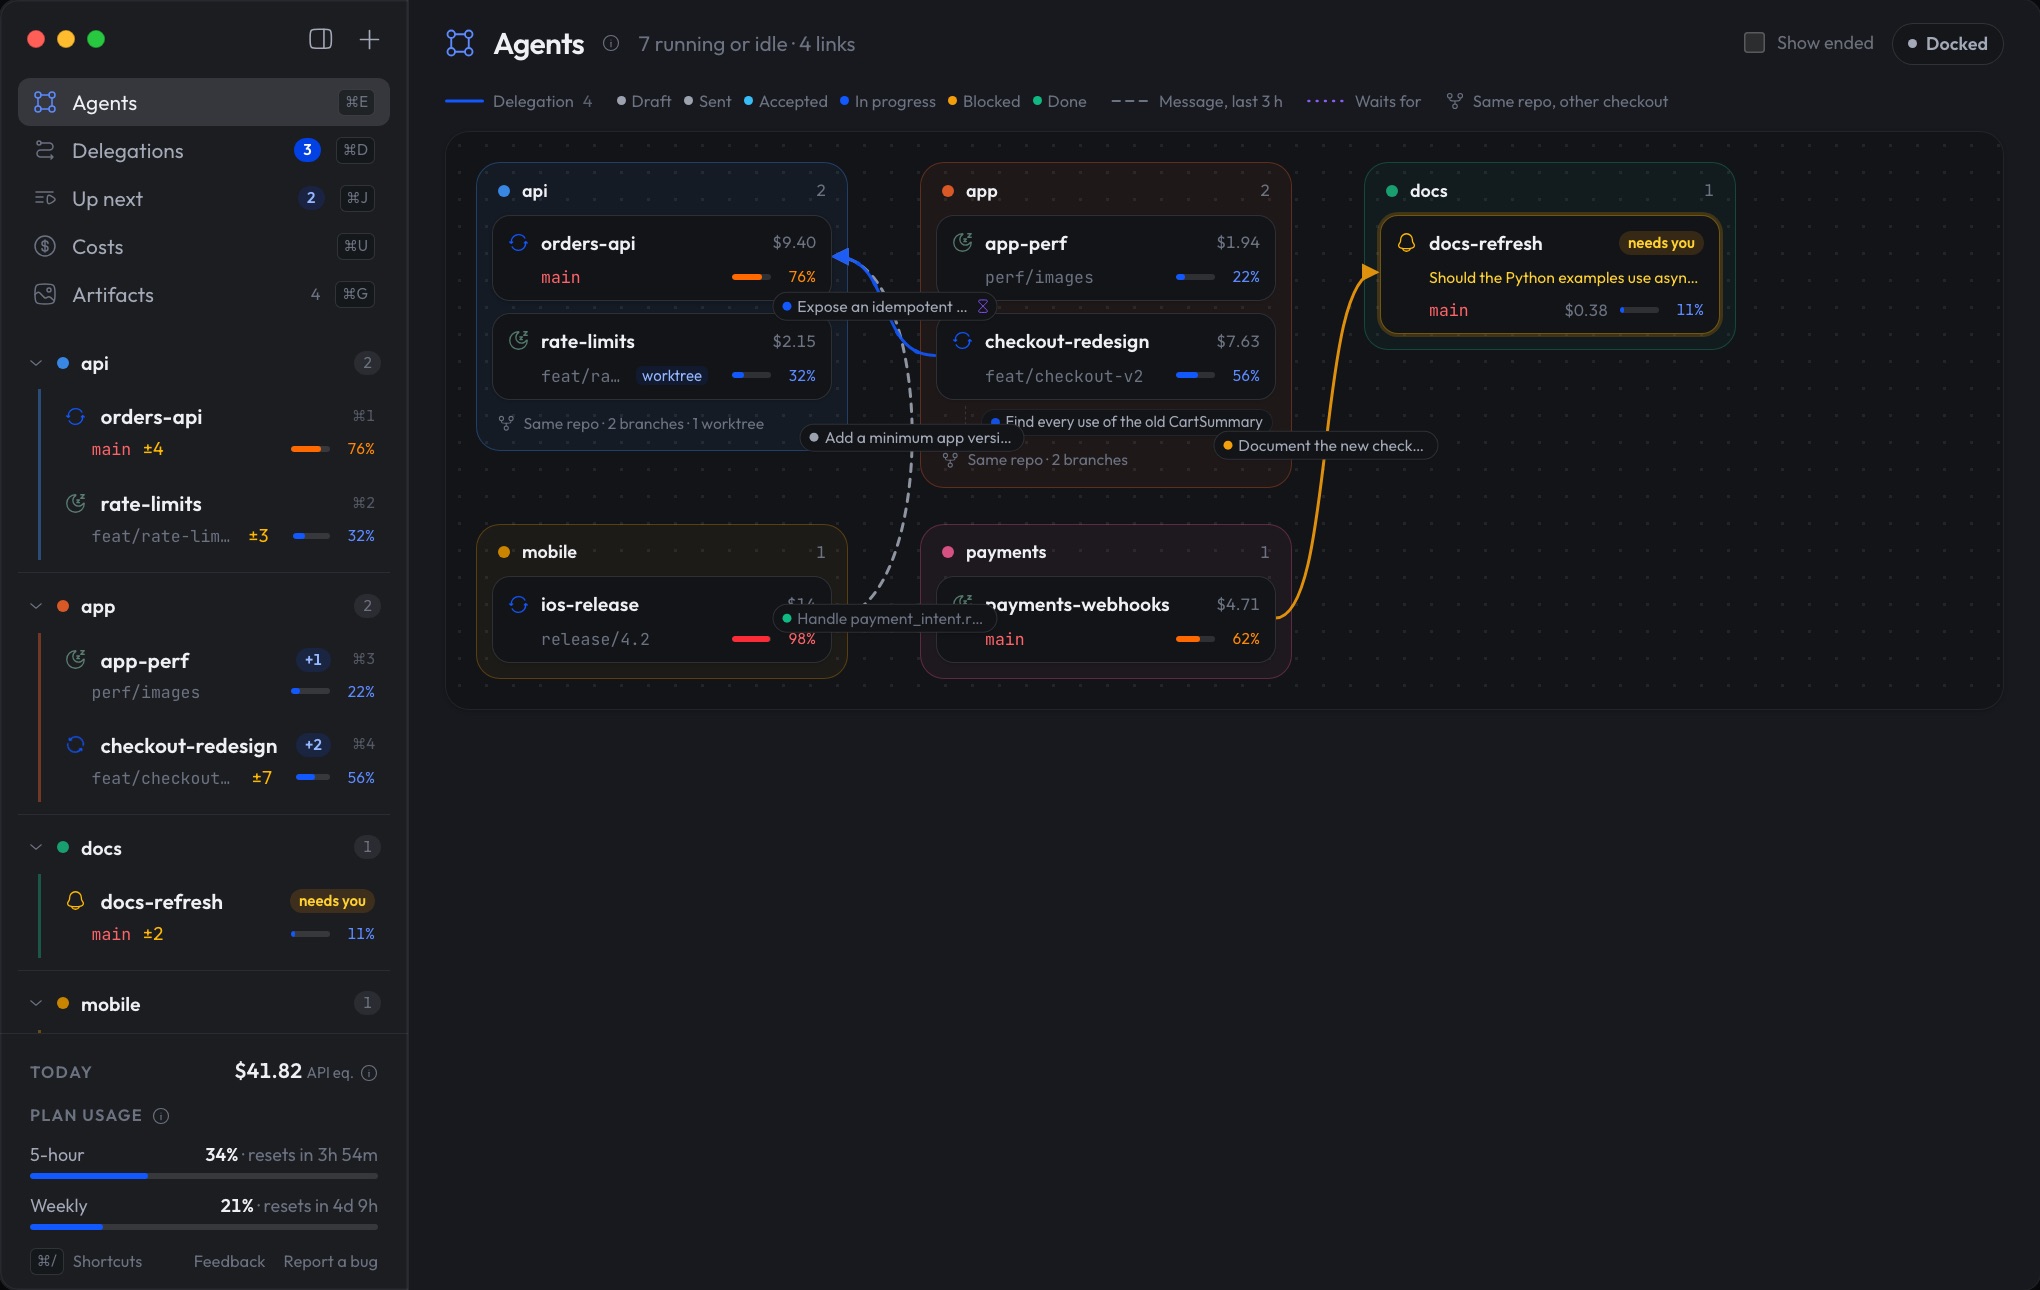Open the Up next view
This screenshot has height=1290, width=2040.
204,198
